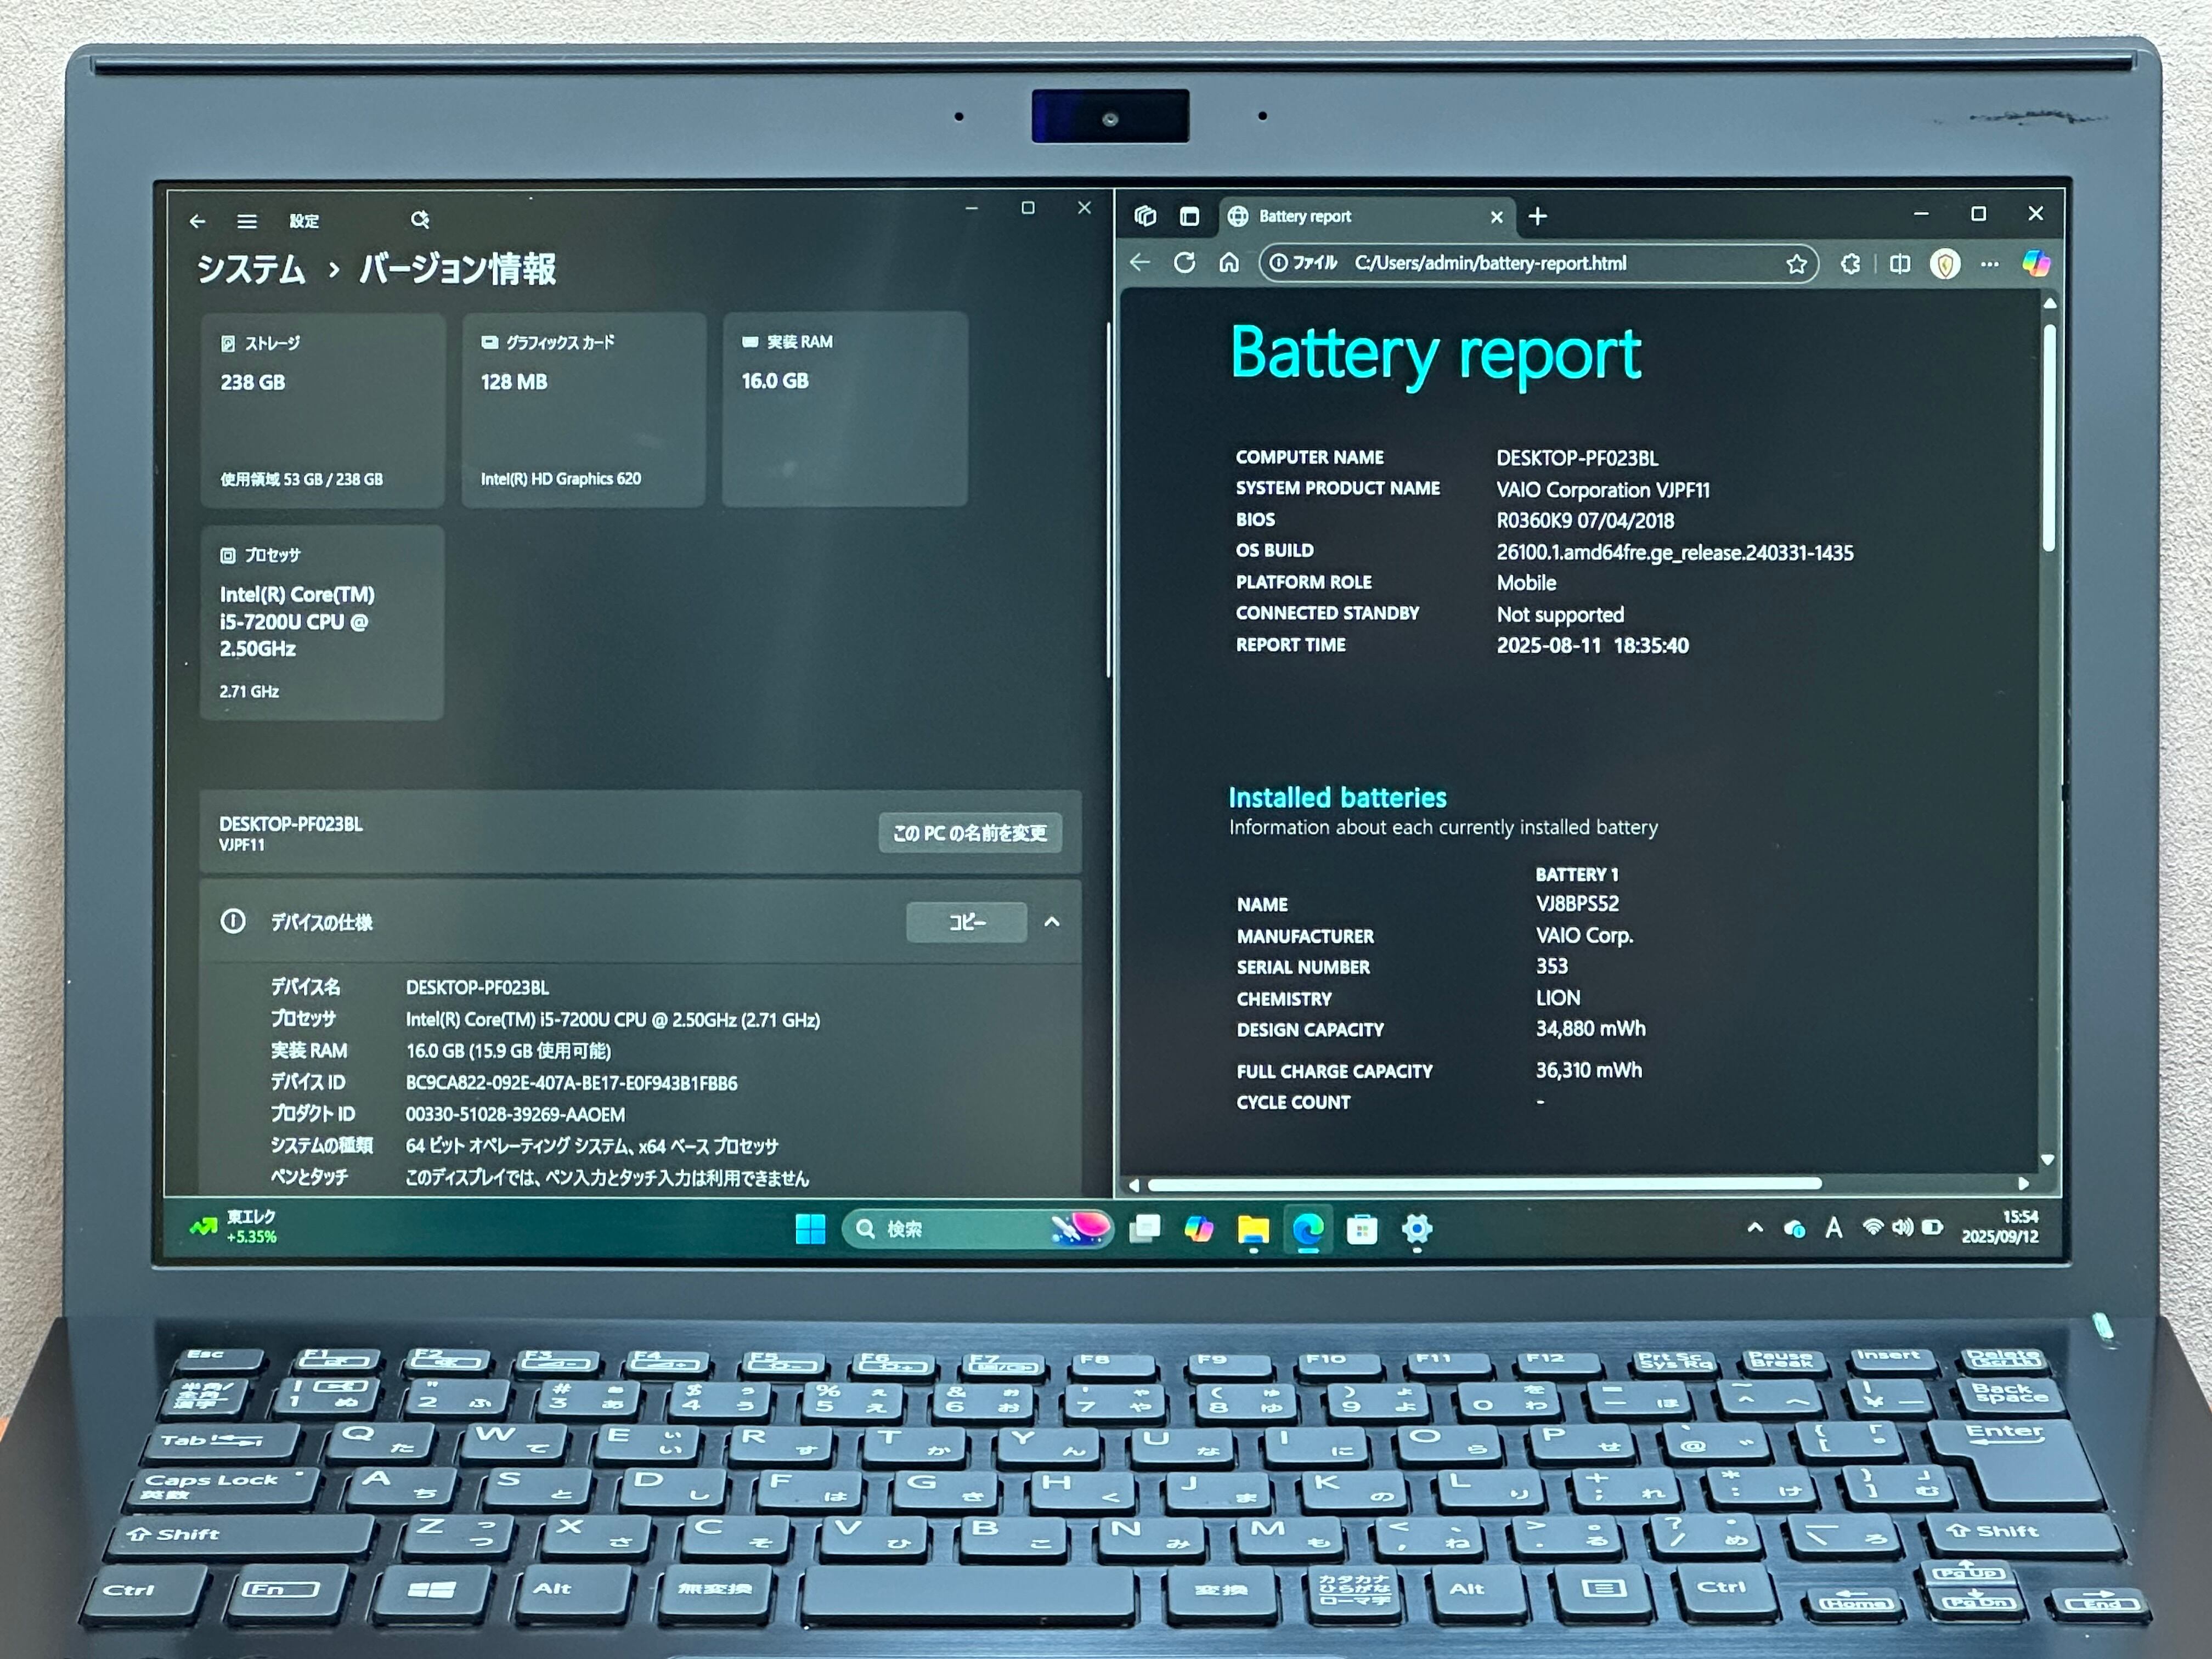Open a new Edge tab
The height and width of the screenshot is (1659, 2212).
(x=1538, y=216)
